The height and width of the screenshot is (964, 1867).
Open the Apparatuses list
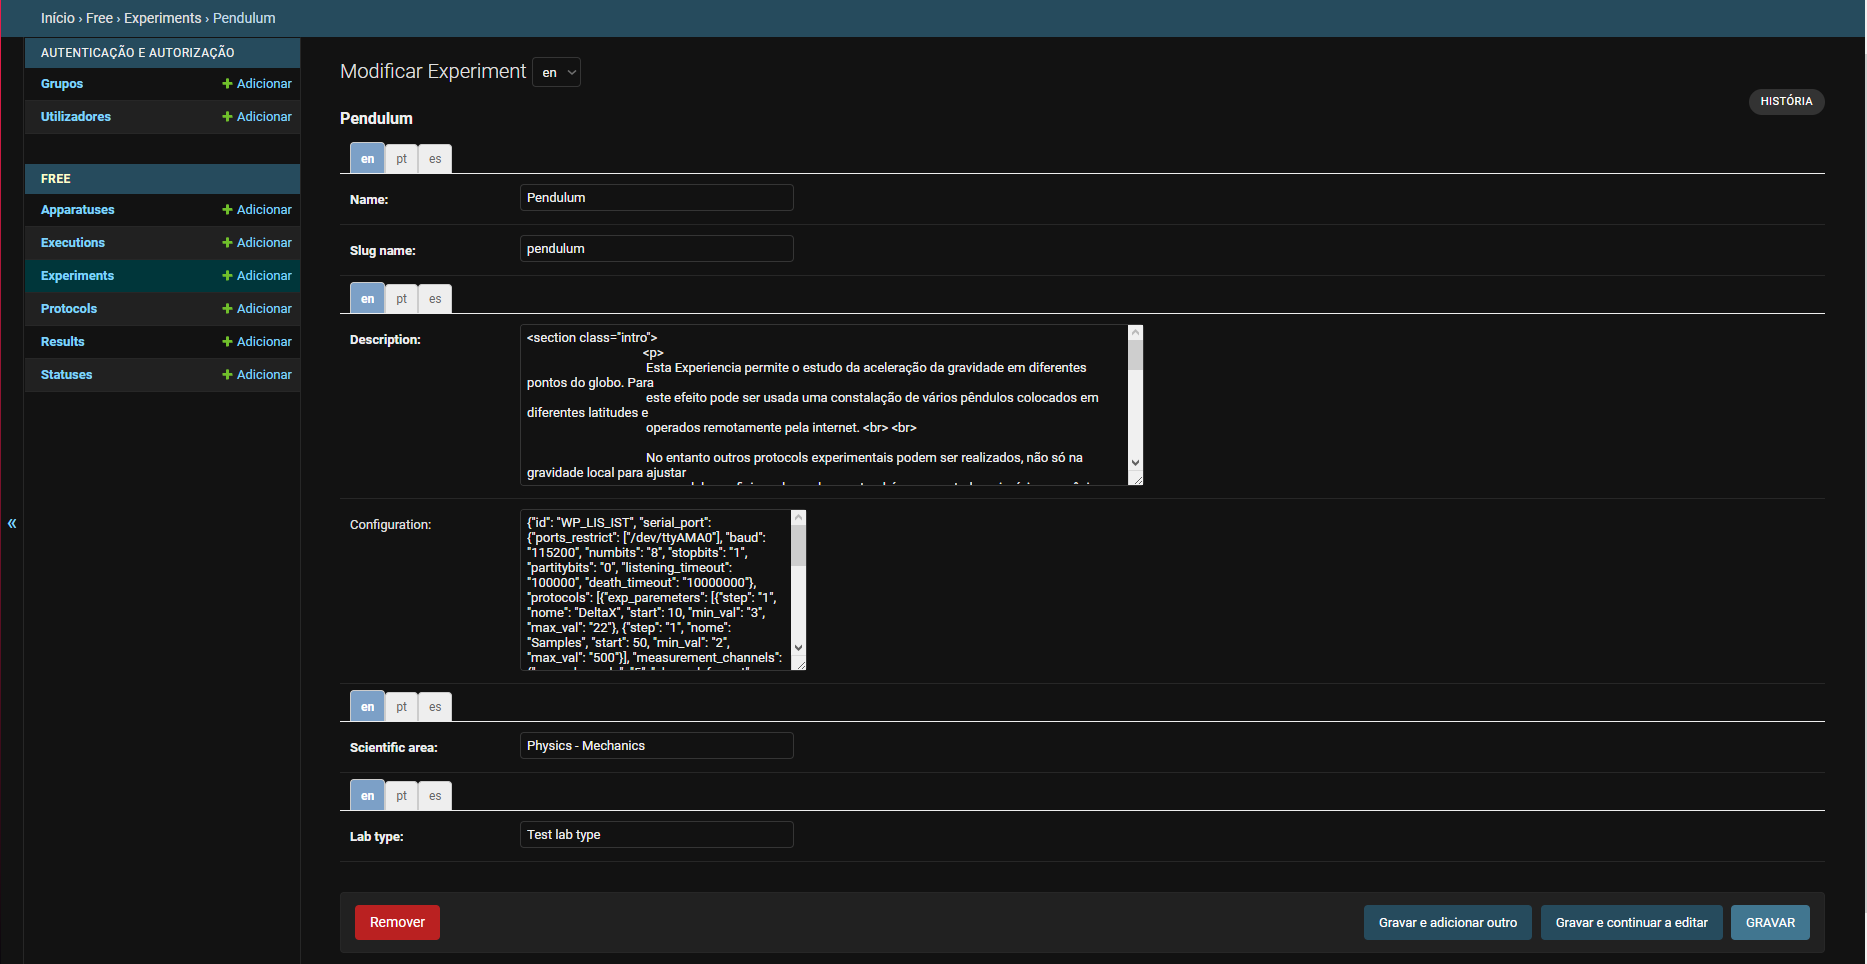[x=78, y=210]
